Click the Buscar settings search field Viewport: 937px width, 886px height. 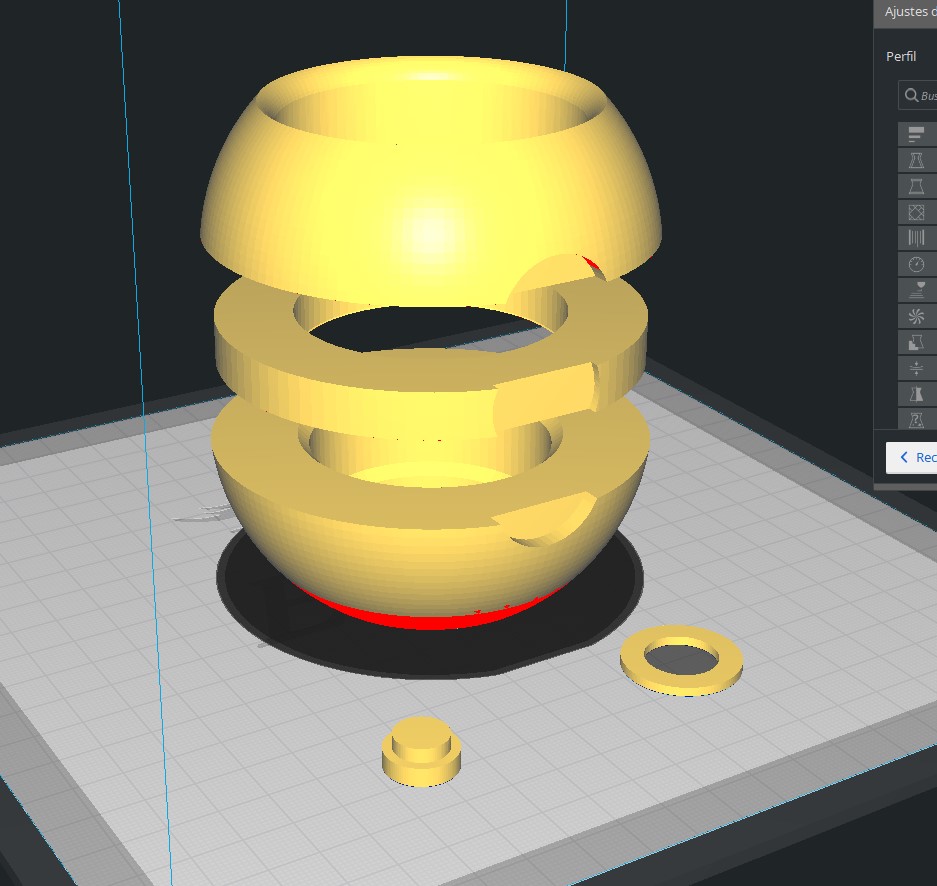928,95
